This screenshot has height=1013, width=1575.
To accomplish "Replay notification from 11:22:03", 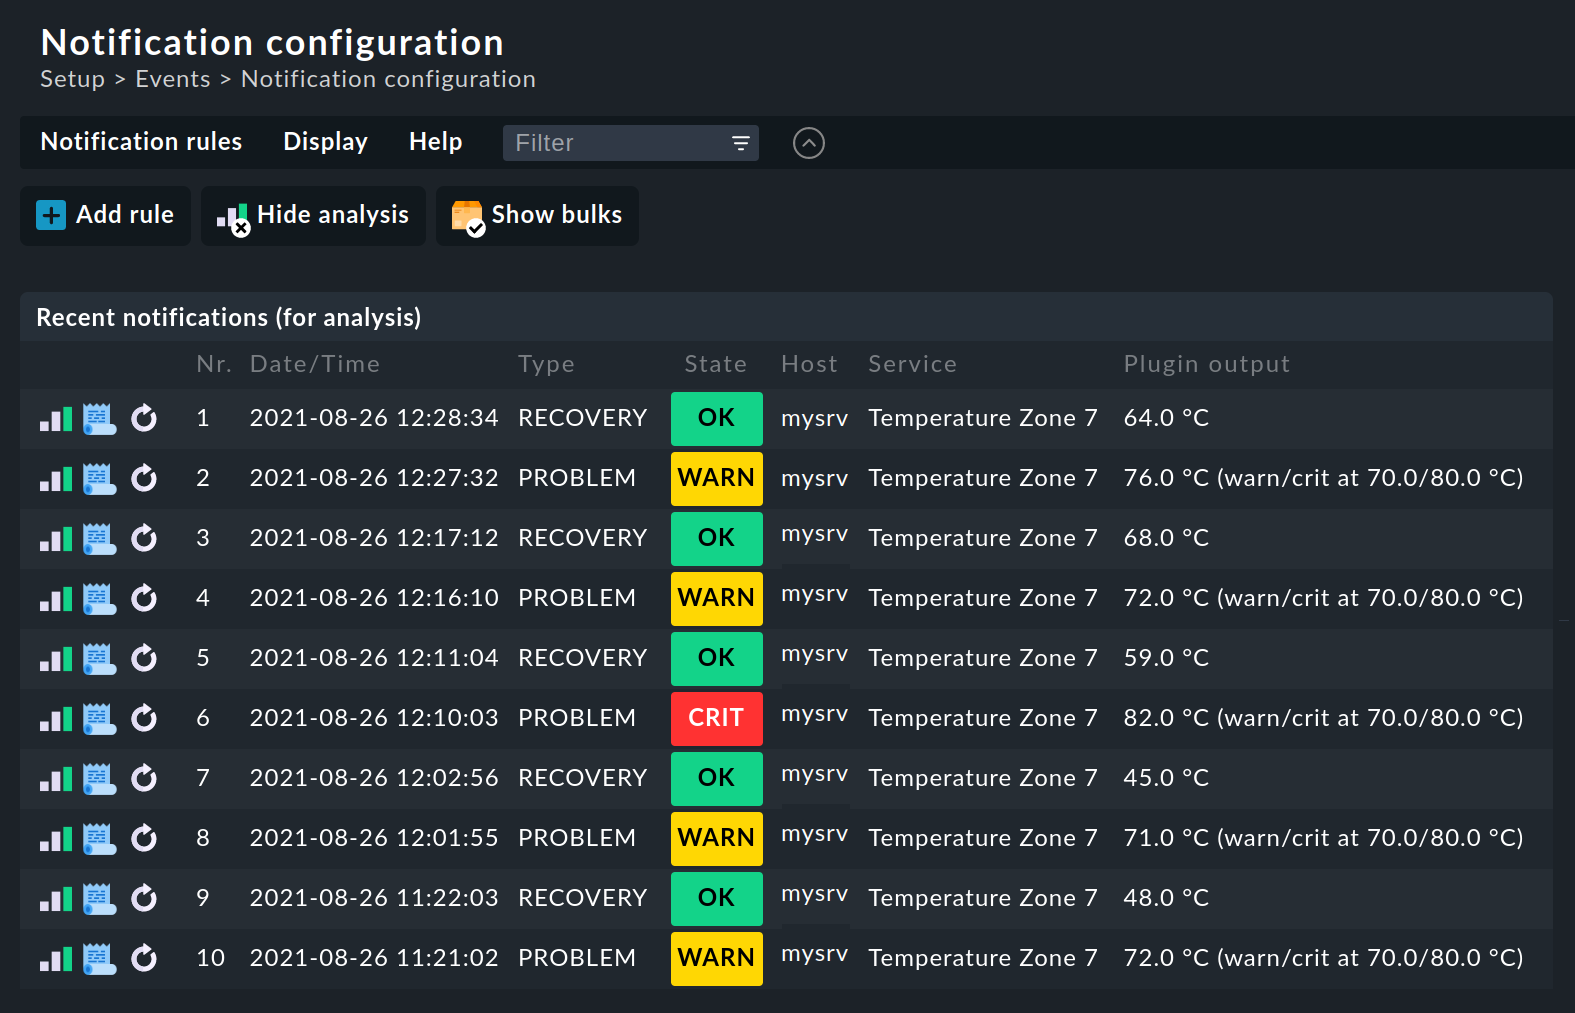I will (x=144, y=898).
